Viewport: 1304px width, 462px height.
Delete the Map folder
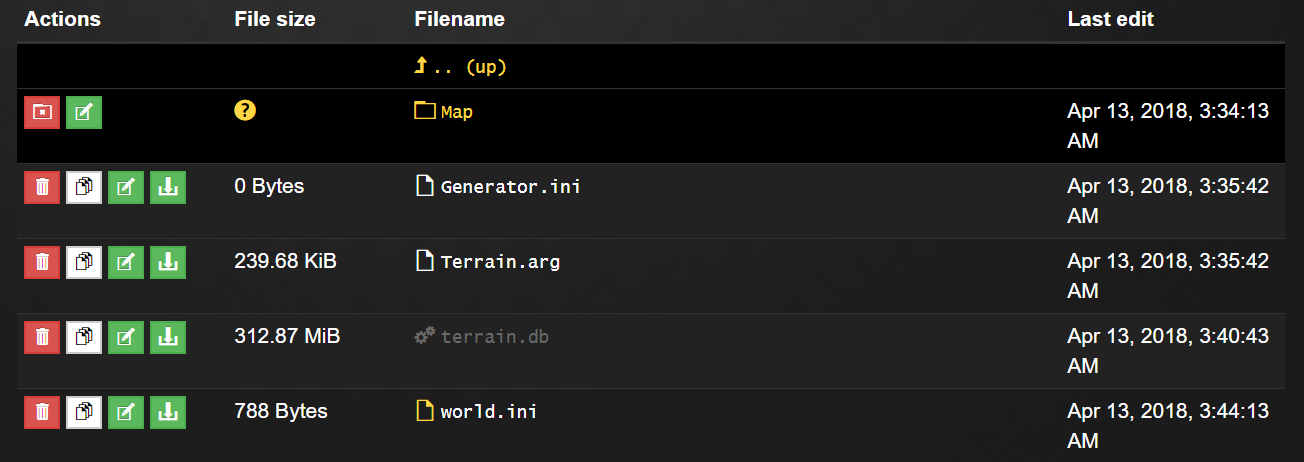tap(42, 112)
